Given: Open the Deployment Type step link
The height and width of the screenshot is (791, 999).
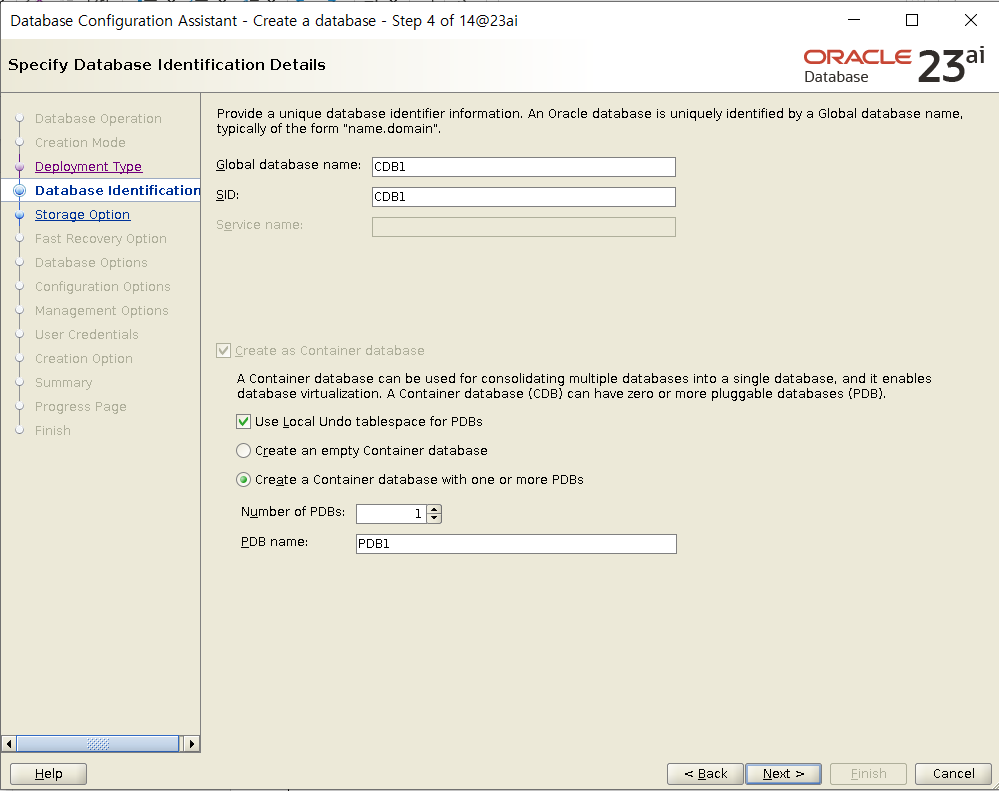Looking at the screenshot, I should (89, 166).
